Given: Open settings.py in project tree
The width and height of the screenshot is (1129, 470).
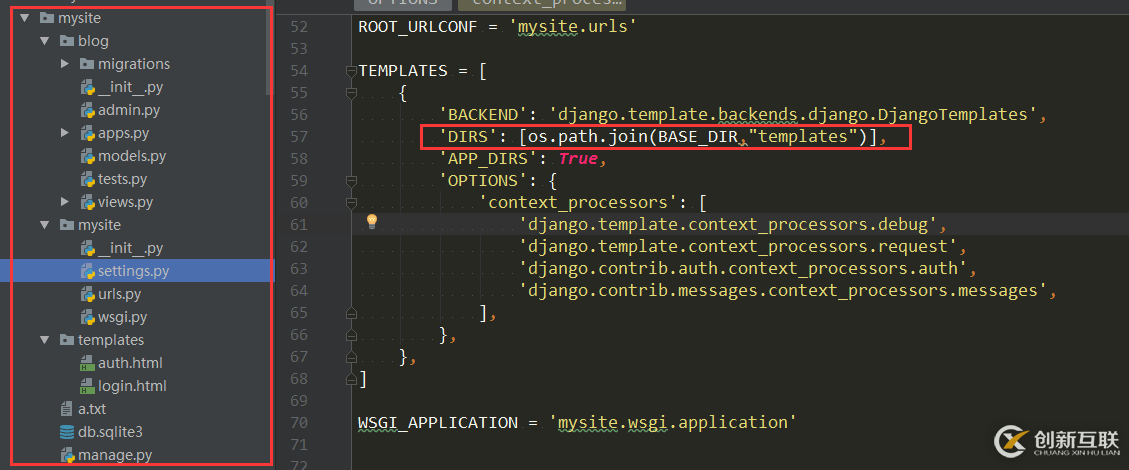Looking at the screenshot, I should 134,271.
